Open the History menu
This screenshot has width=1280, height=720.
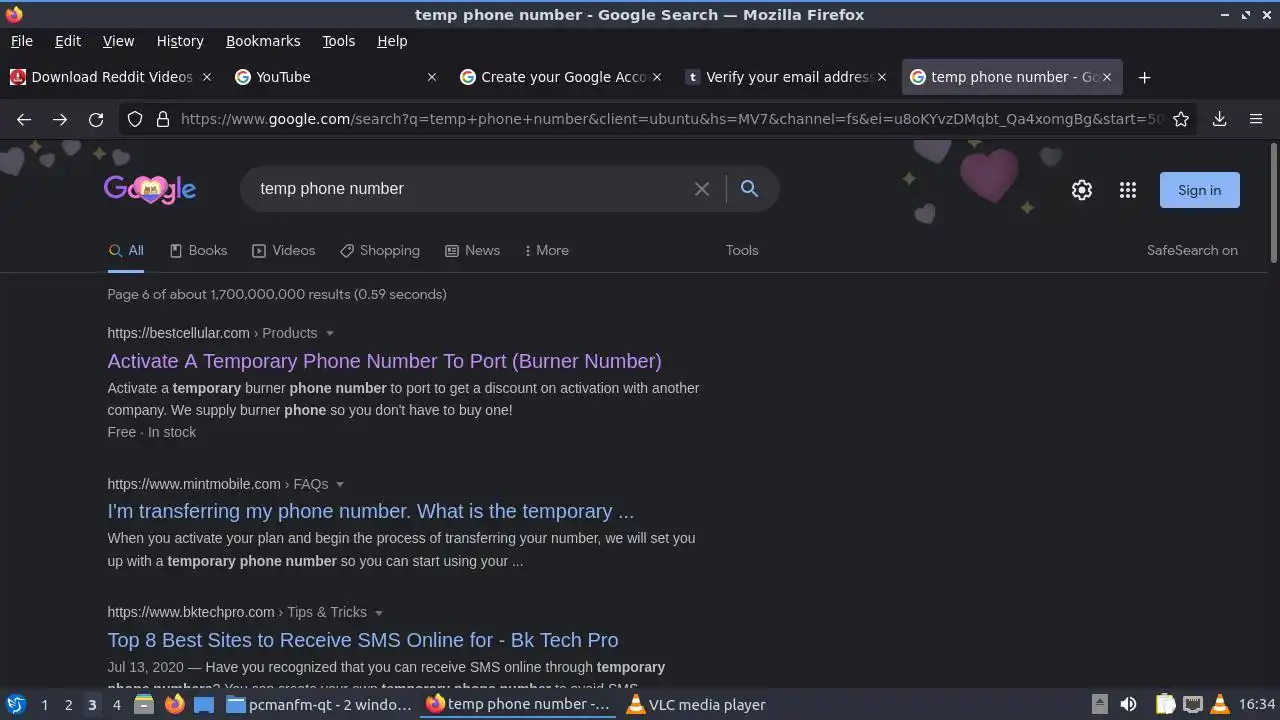tap(180, 41)
